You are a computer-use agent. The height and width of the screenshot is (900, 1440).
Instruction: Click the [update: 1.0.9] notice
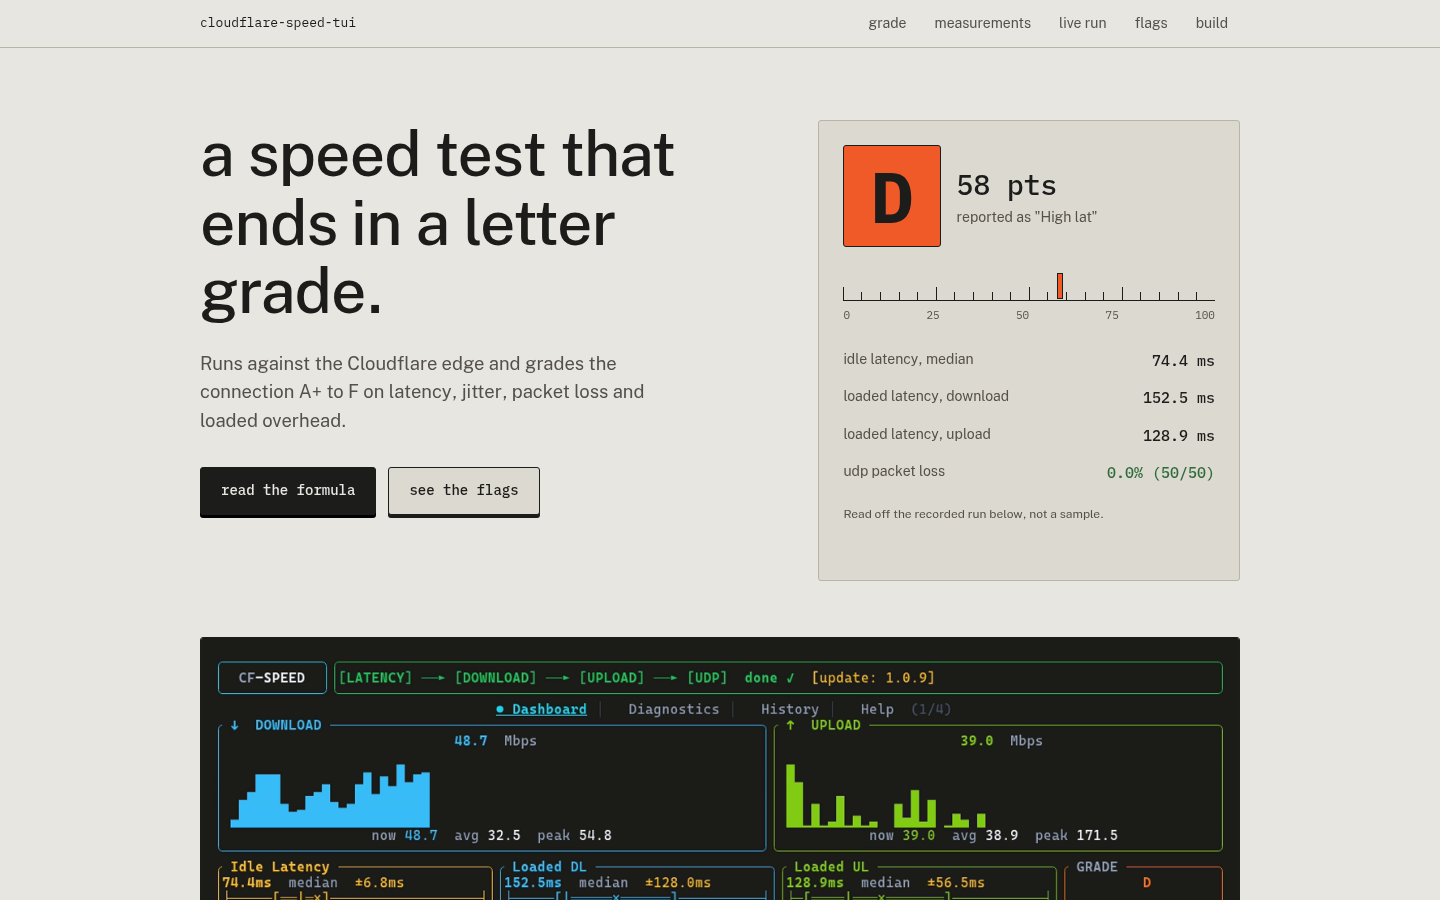tap(873, 678)
